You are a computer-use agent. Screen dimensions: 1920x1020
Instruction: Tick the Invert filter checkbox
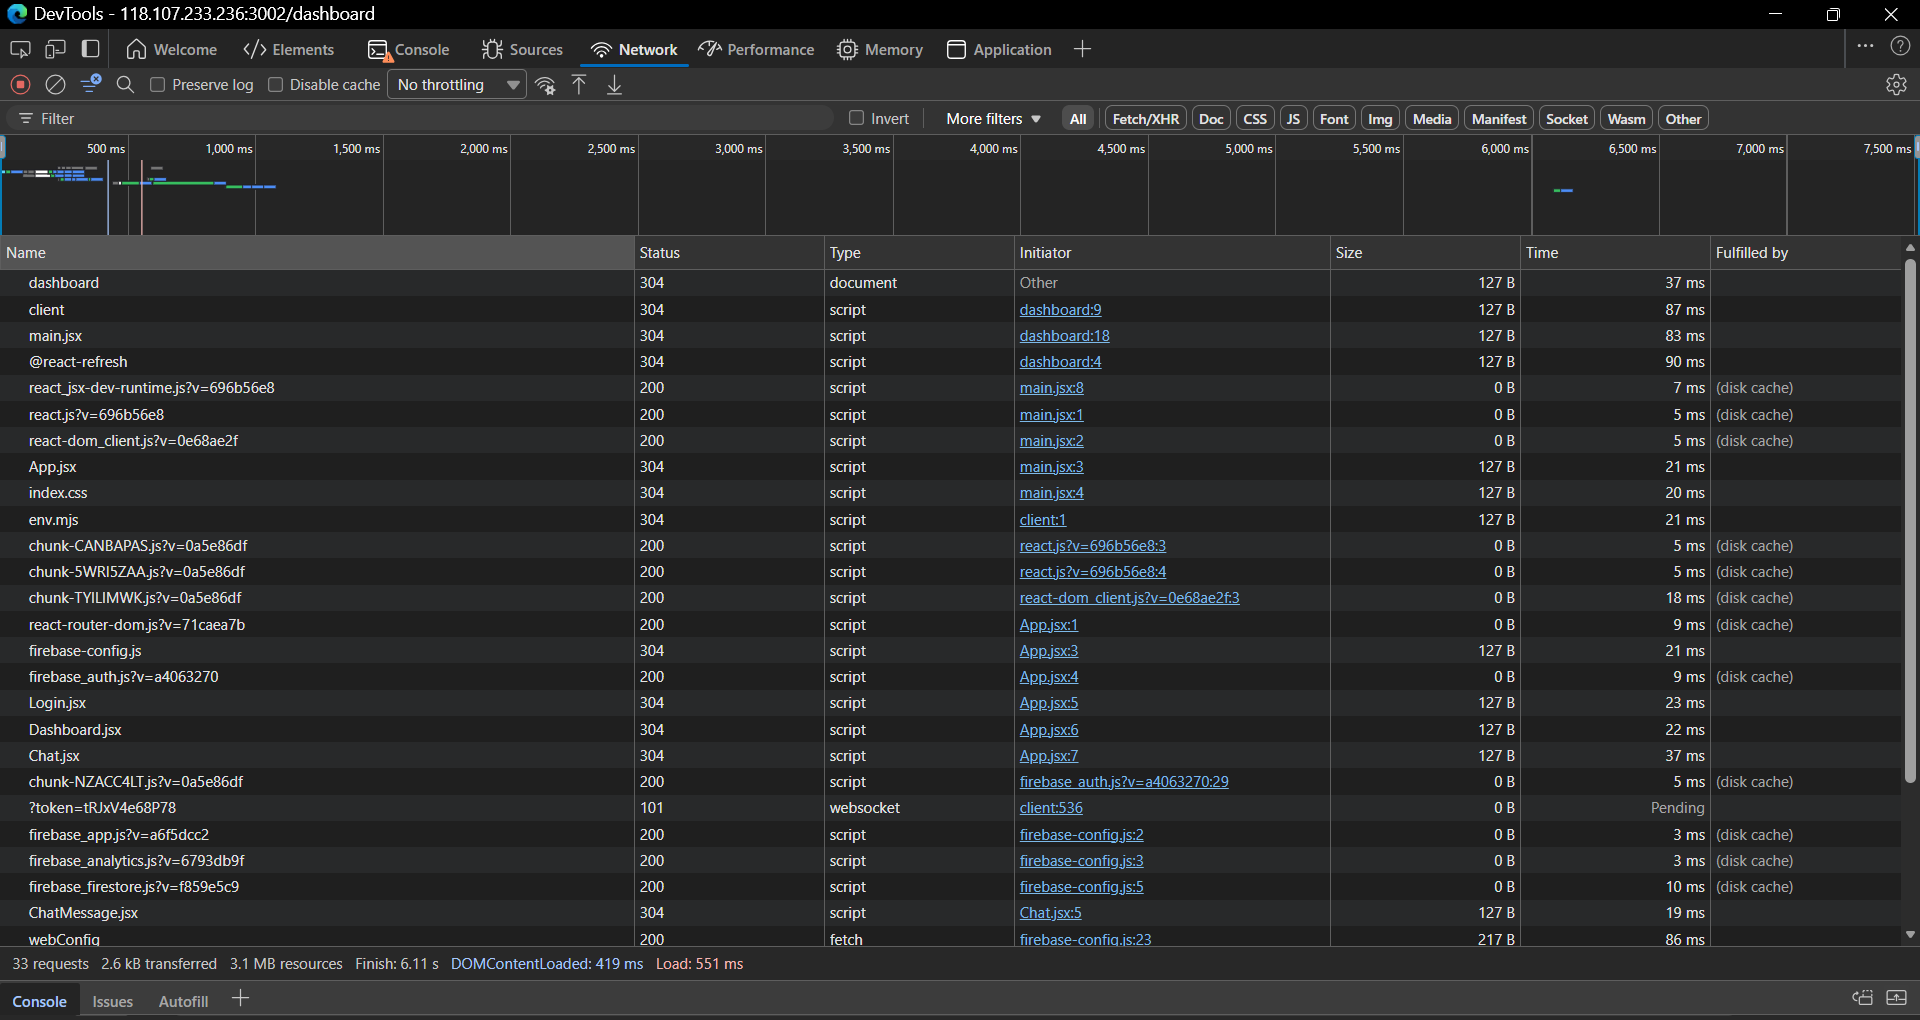[856, 118]
